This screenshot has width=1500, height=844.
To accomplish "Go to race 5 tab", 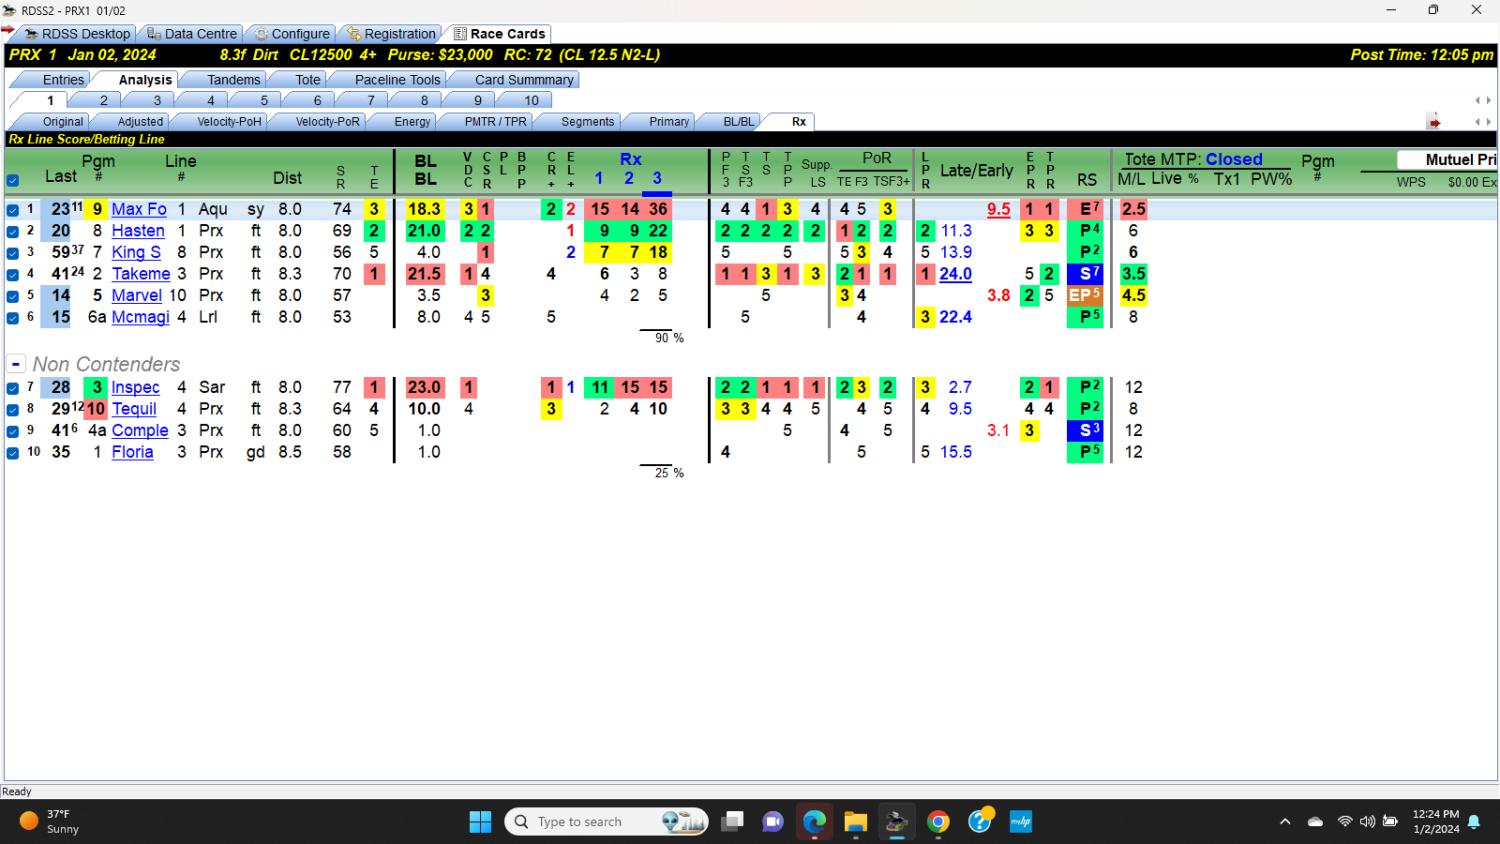I will click(264, 100).
